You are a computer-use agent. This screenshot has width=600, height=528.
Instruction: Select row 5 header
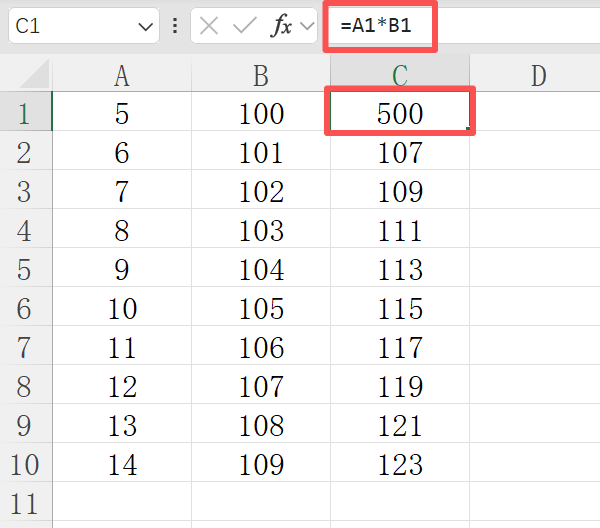[25, 270]
